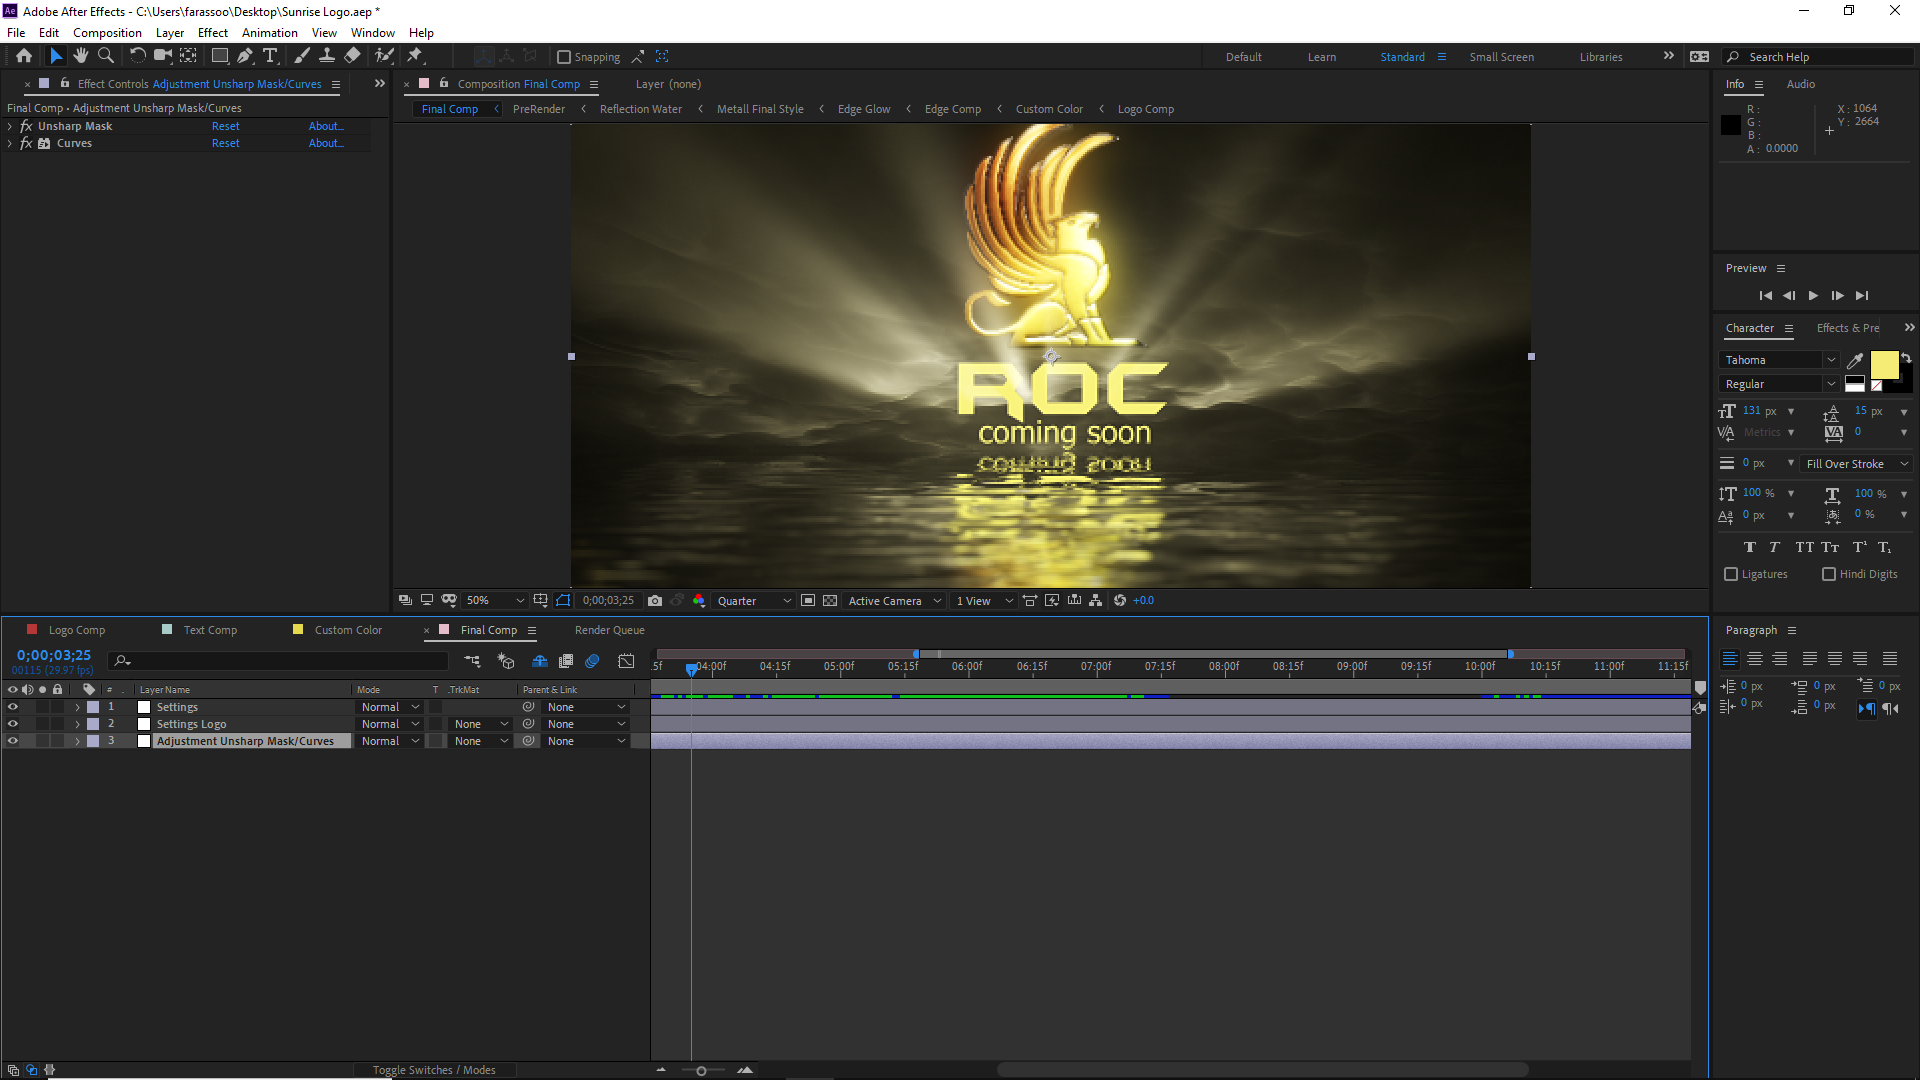1920x1080 pixels.
Task: Expand the Curves effect settings
Action: [x=13, y=142]
